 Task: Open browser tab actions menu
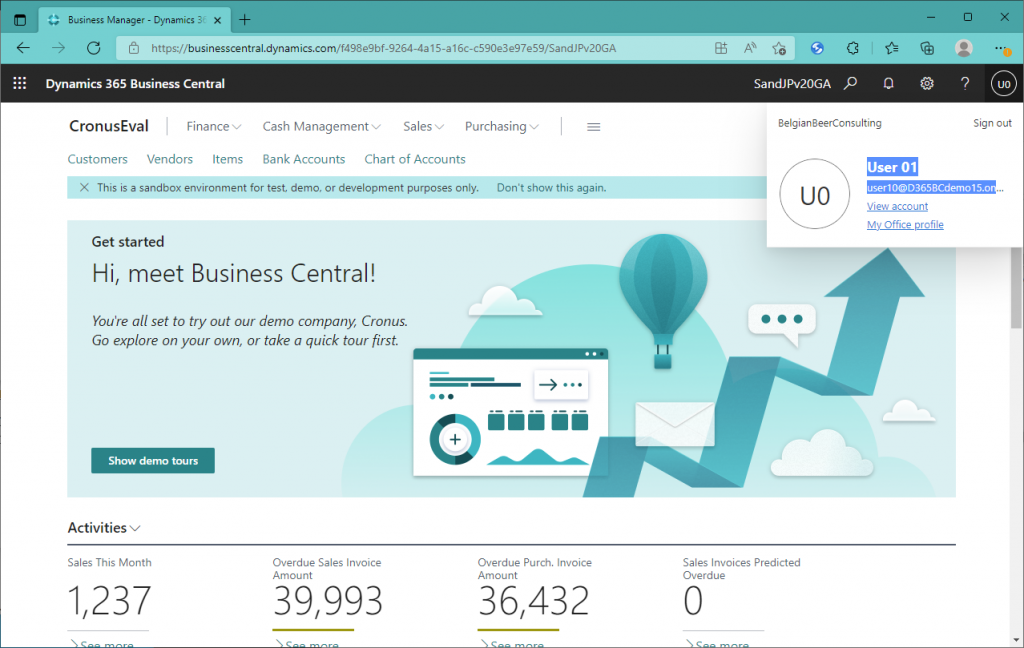[20, 20]
